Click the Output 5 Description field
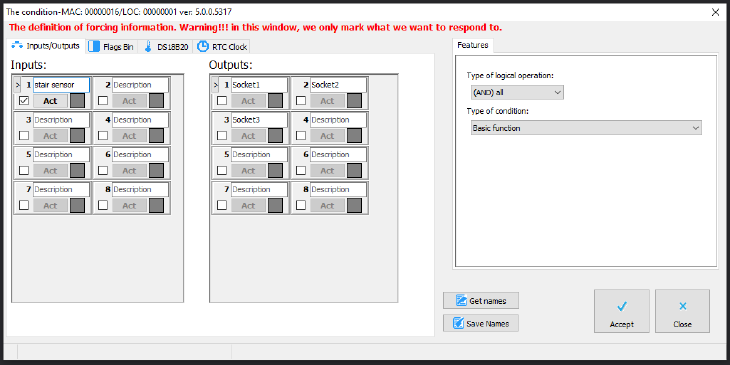The width and height of the screenshot is (730, 365). (259, 155)
